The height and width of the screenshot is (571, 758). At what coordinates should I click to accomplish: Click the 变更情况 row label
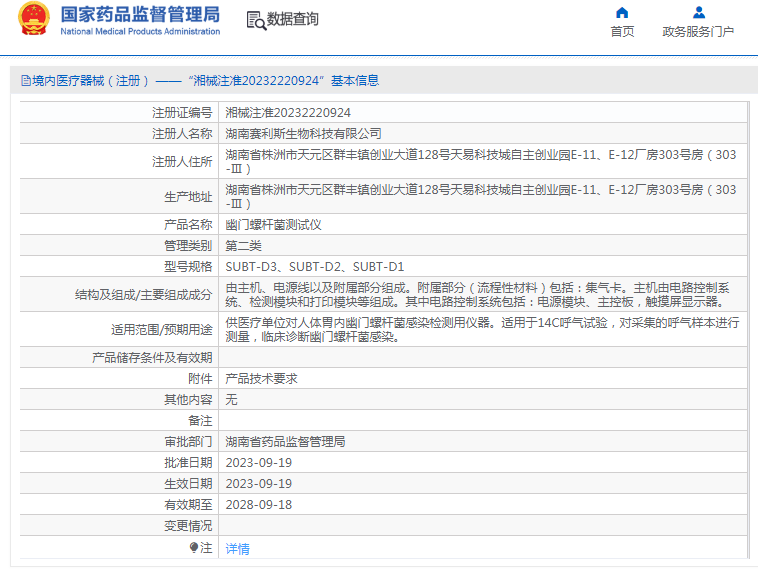tap(189, 526)
